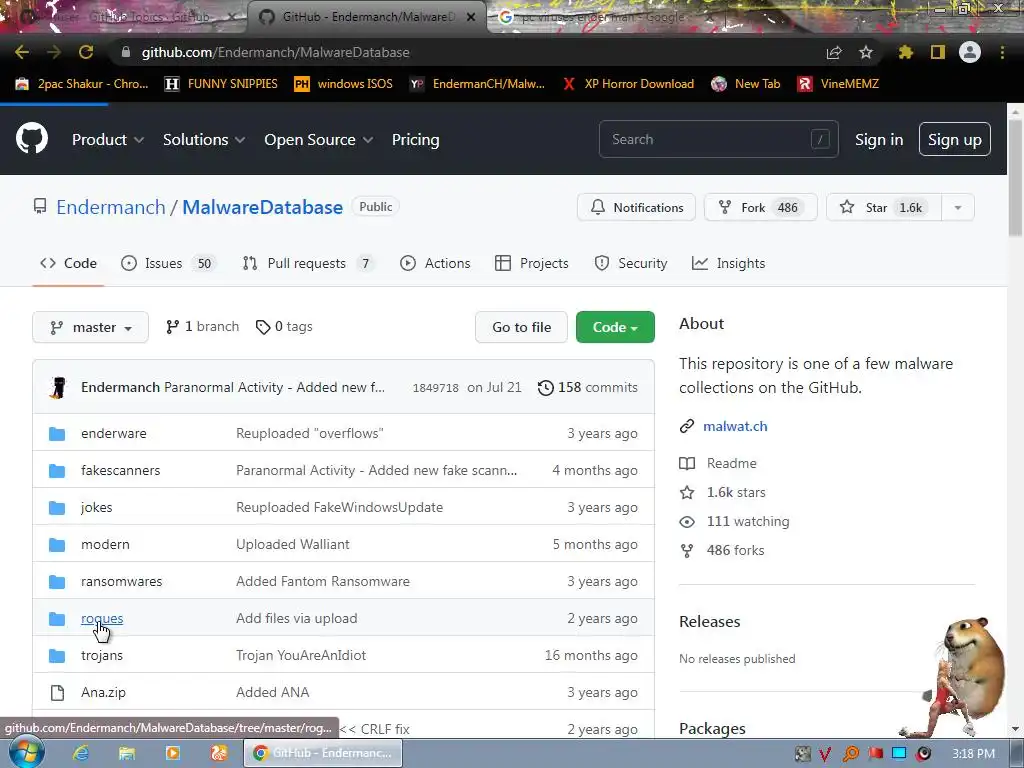The width and height of the screenshot is (1024, 768).
Task: Switch to the Actions tab
Action: click(435, 263)
